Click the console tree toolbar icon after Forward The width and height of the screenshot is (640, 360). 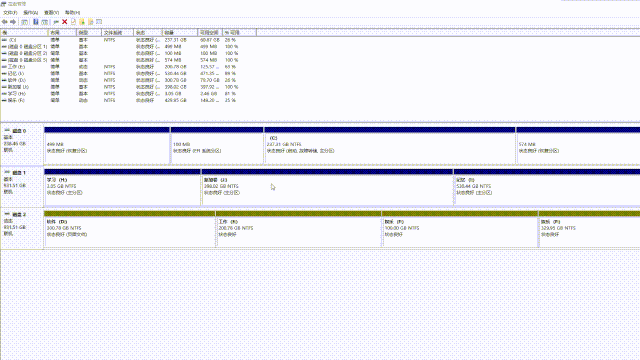pyautogui.click(x=24, y=22)
